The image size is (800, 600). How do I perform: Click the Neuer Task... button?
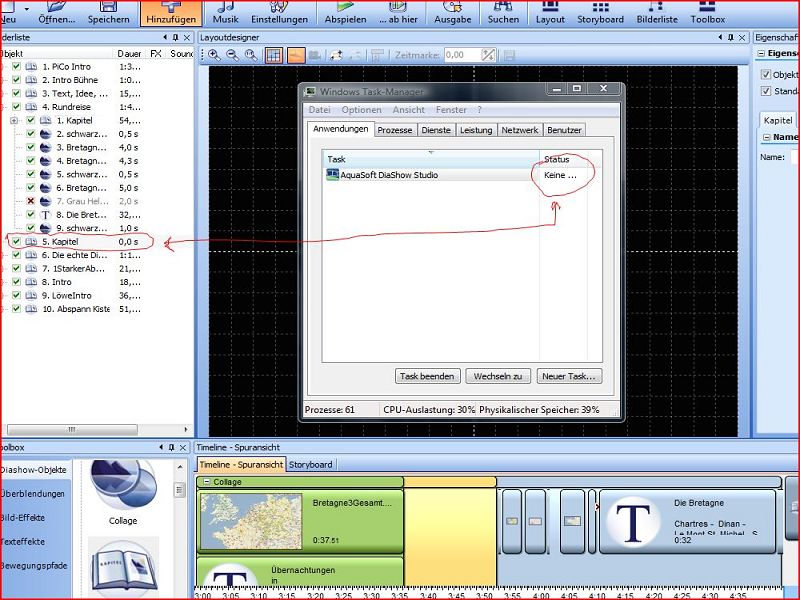click(x=568, y=376)
